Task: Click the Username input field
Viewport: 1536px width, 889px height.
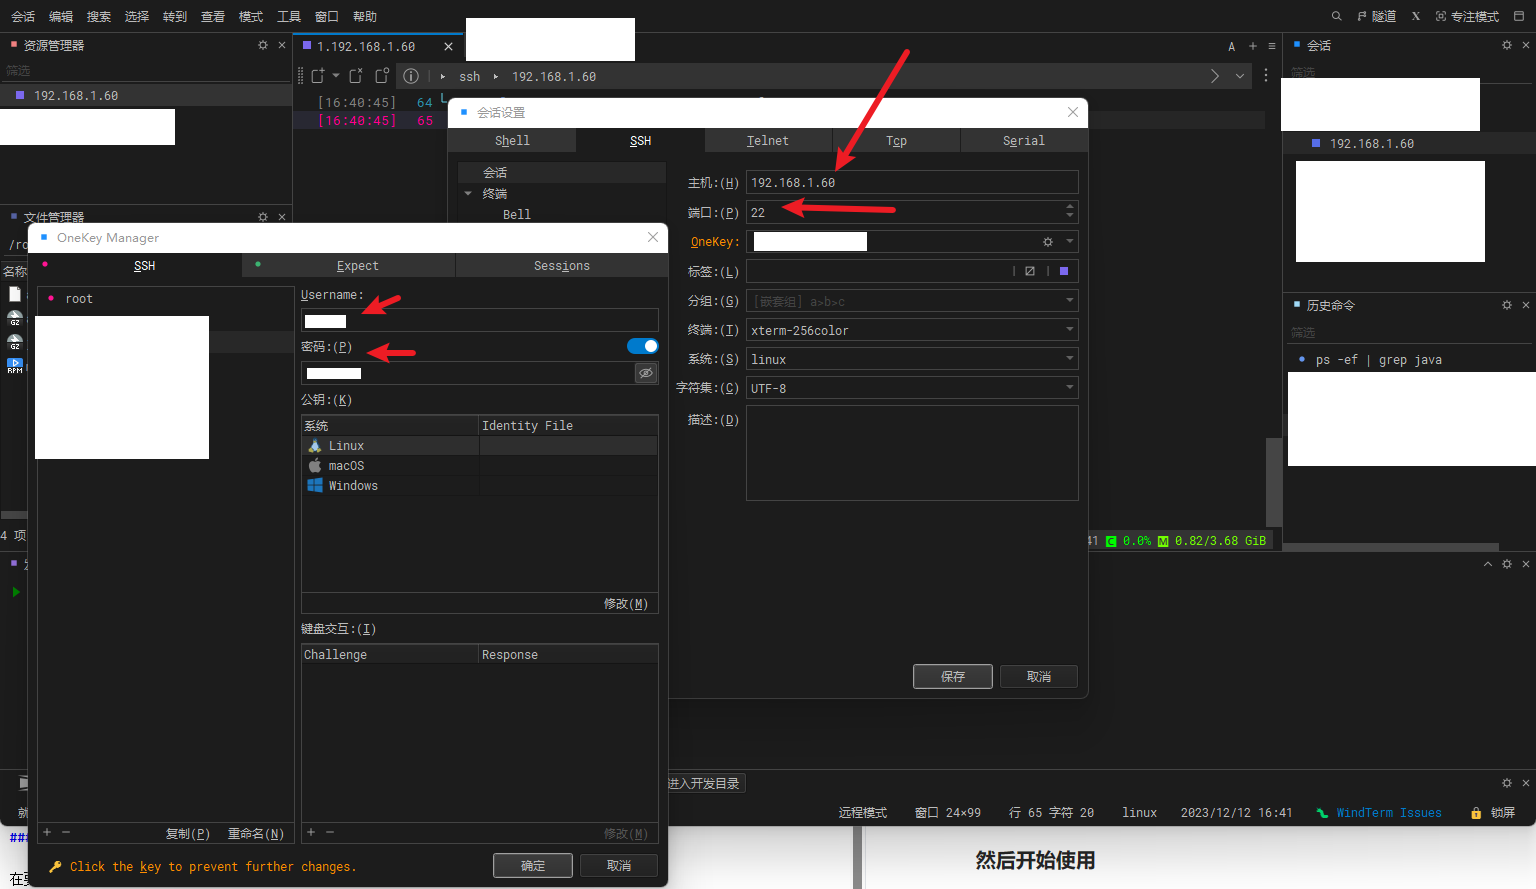Action: [480, 321]
